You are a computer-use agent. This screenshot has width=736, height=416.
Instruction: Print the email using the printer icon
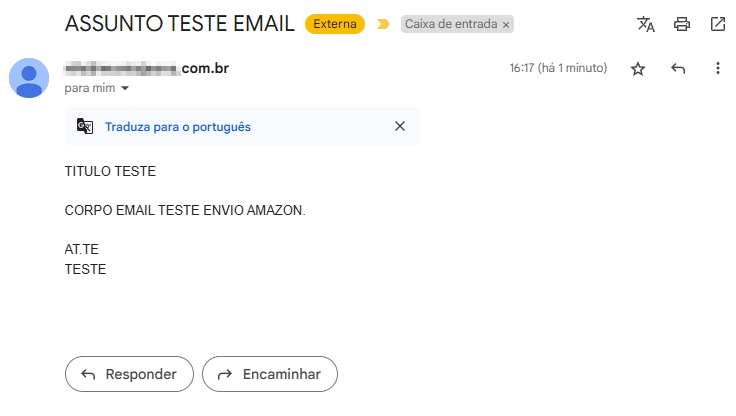click(682, 24)
